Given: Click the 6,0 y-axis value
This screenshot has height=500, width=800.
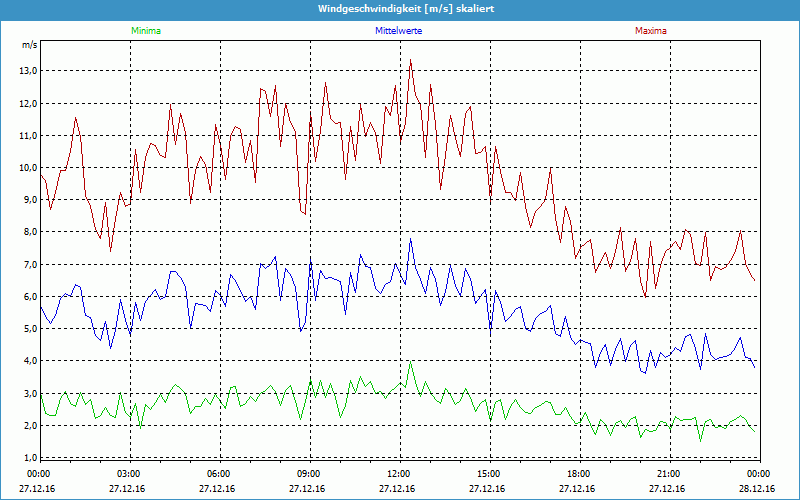Looking at the screenshot, I should point(30,297).
